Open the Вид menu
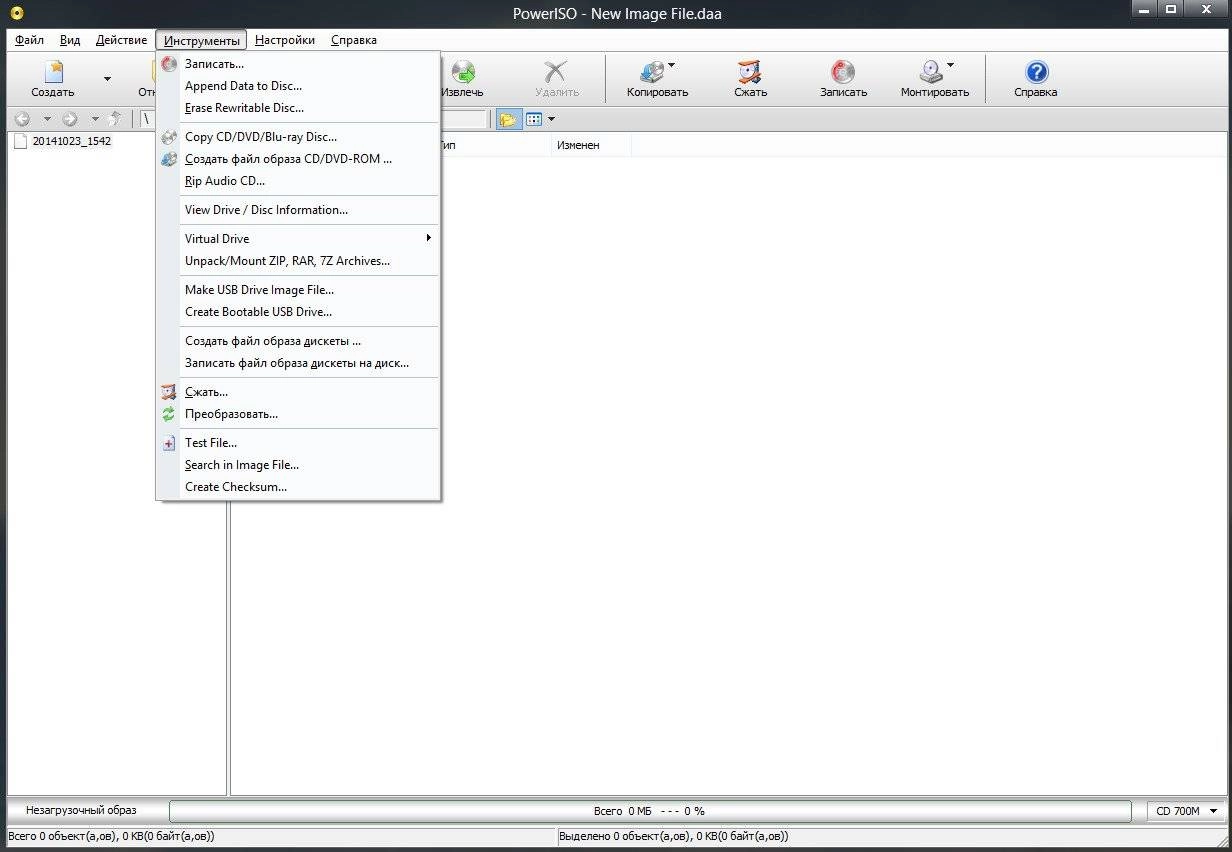Viewport: 1232px width, 852px height. click(70, 40)
